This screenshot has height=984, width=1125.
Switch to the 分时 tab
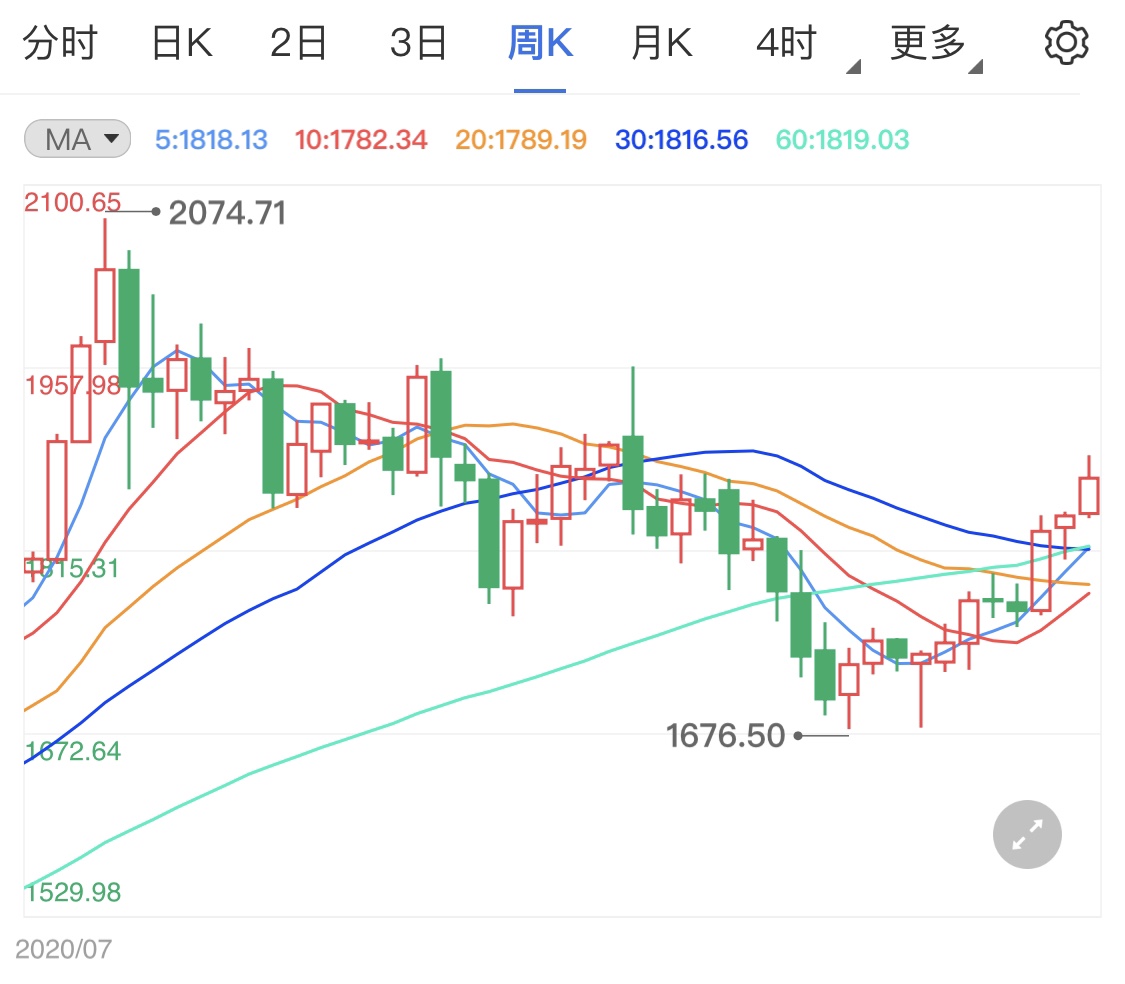[60, 43]
